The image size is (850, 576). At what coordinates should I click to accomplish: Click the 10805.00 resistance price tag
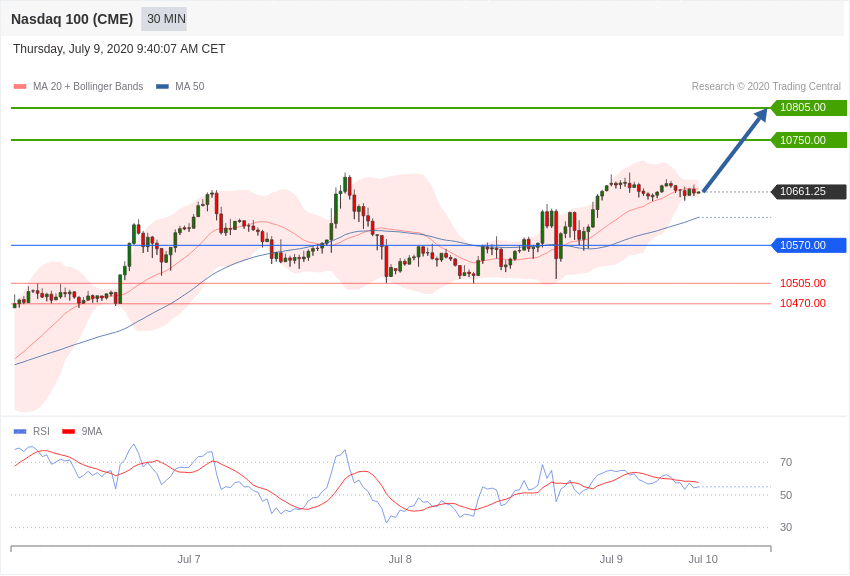[x=809, y=107]
